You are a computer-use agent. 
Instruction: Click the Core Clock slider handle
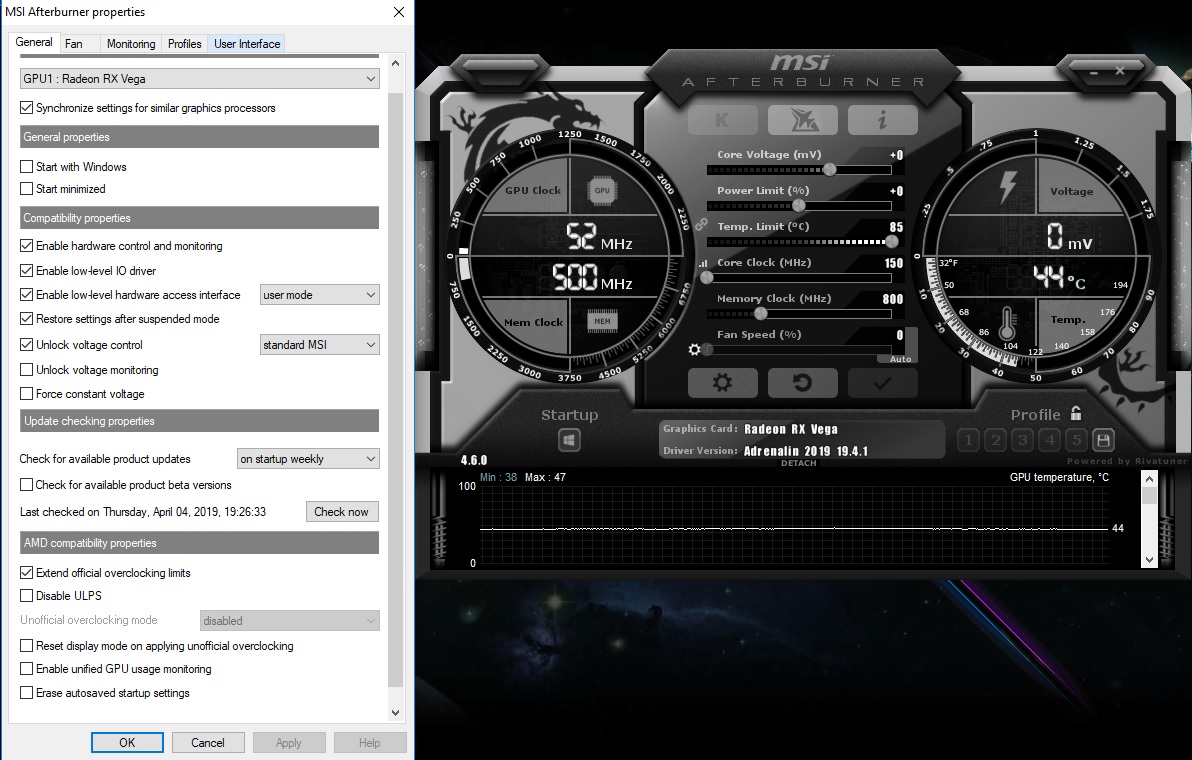pyautogui.click(x=707, y=278)
